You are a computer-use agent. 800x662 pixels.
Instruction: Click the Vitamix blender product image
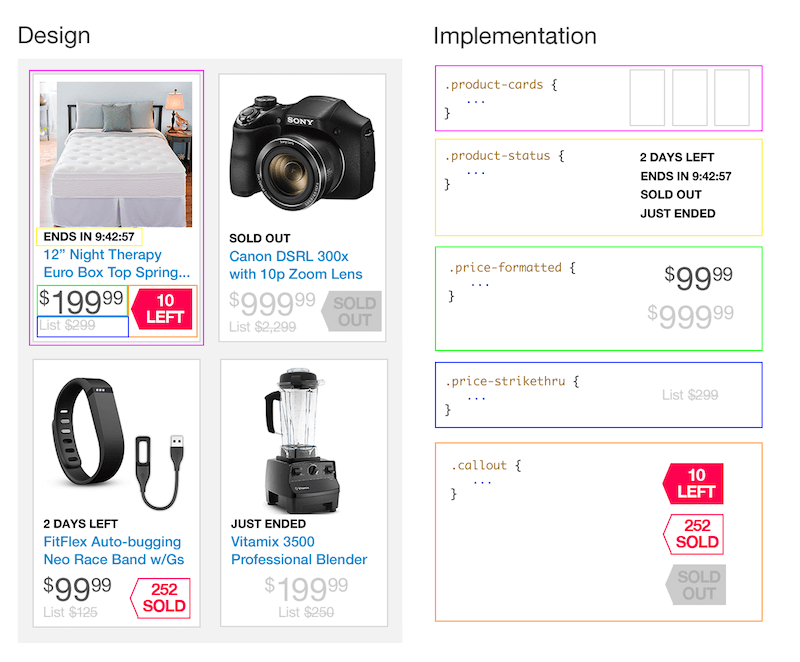point(299,436)
